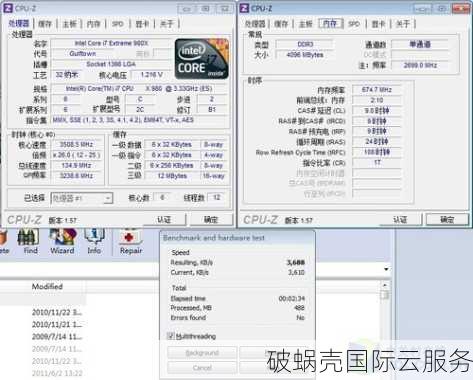This screenshot has width=473, height=380.
Task: Switch to 显卡 tab in left CPU-Z window
Action: (142, 24)
